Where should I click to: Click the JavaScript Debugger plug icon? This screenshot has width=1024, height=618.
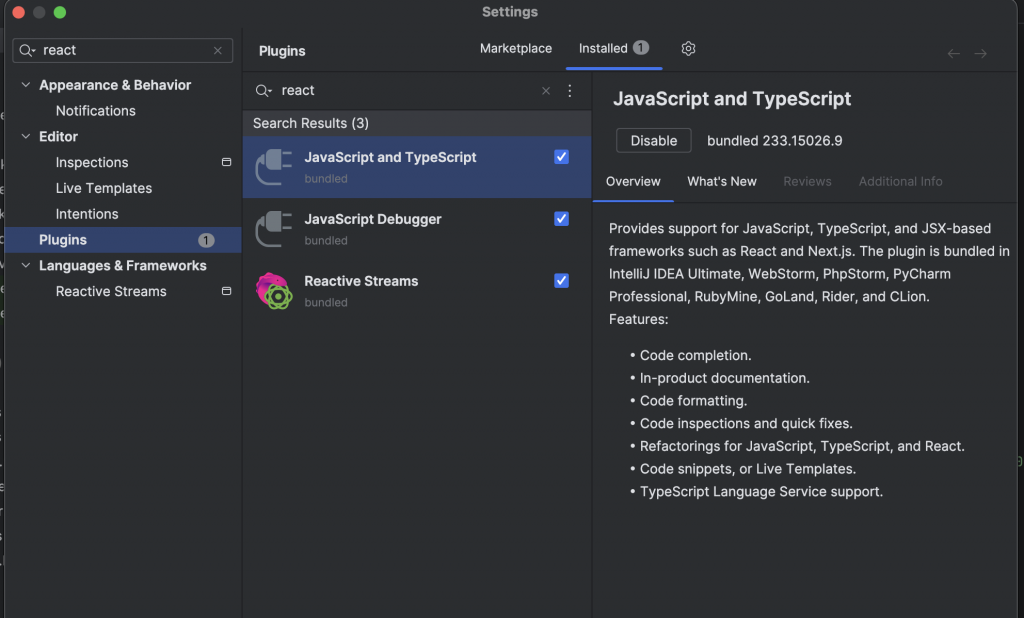274,229
